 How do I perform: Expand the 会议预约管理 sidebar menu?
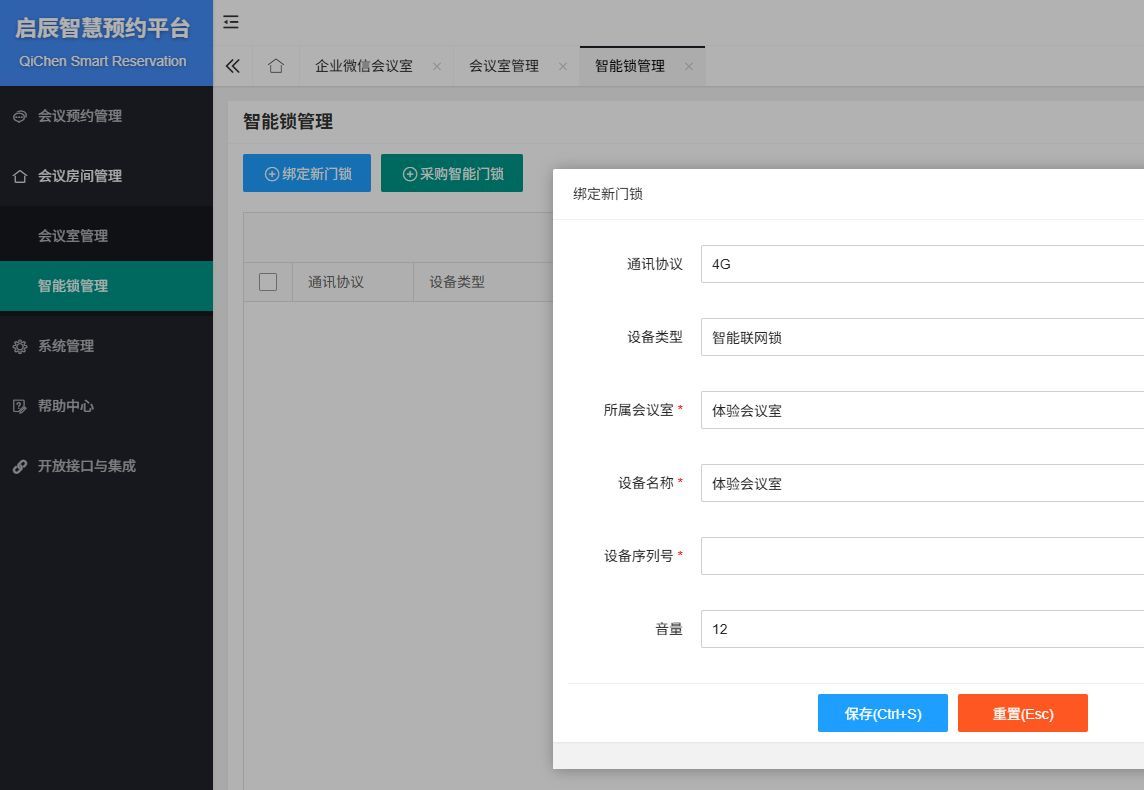(80, 116)
